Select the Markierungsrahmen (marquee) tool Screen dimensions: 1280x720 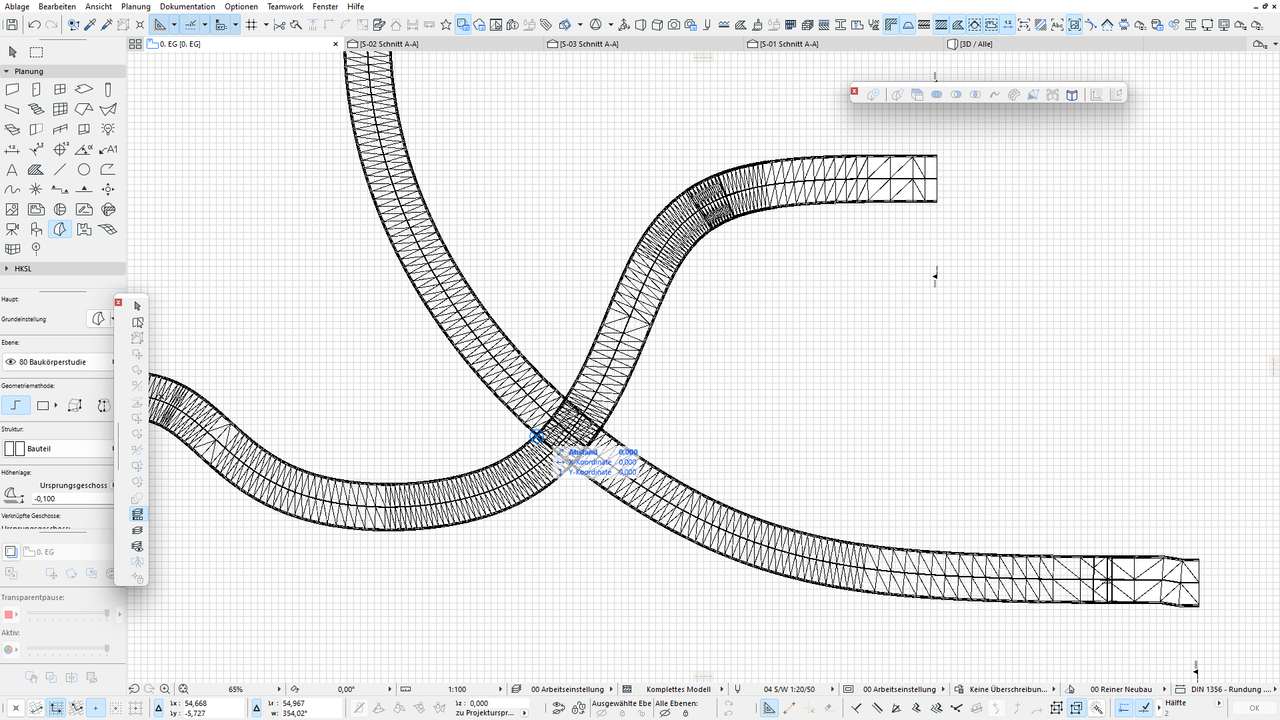click(x=138, y=322)
